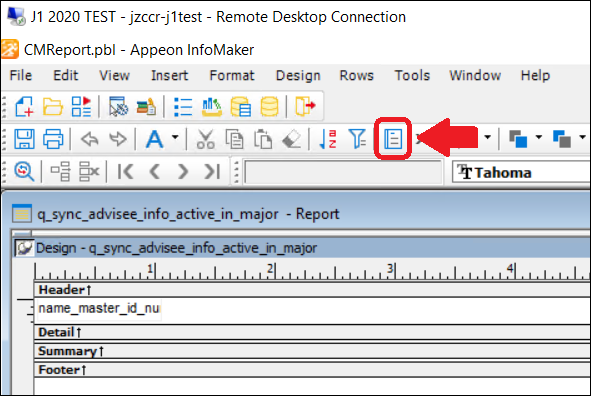This screenshot has width=591, height=396.
Task: Click the Remote Desktop Connection title bar icon
Action: [x=17, y=17]
